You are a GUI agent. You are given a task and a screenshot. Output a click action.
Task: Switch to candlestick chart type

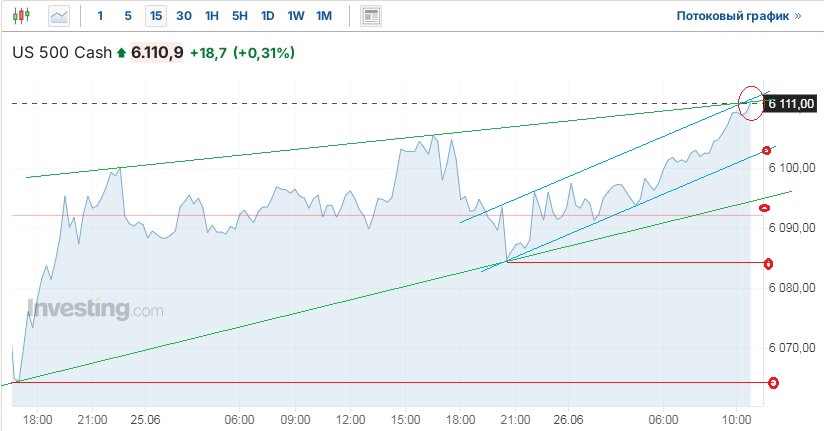24,16
